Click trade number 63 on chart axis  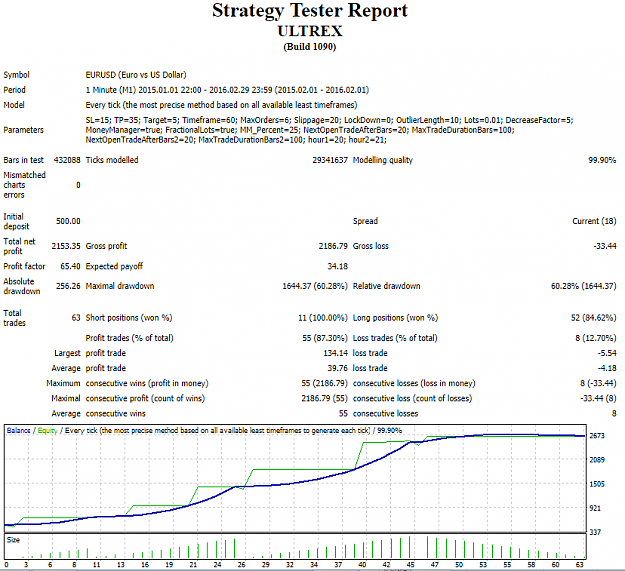click(580, 565)
